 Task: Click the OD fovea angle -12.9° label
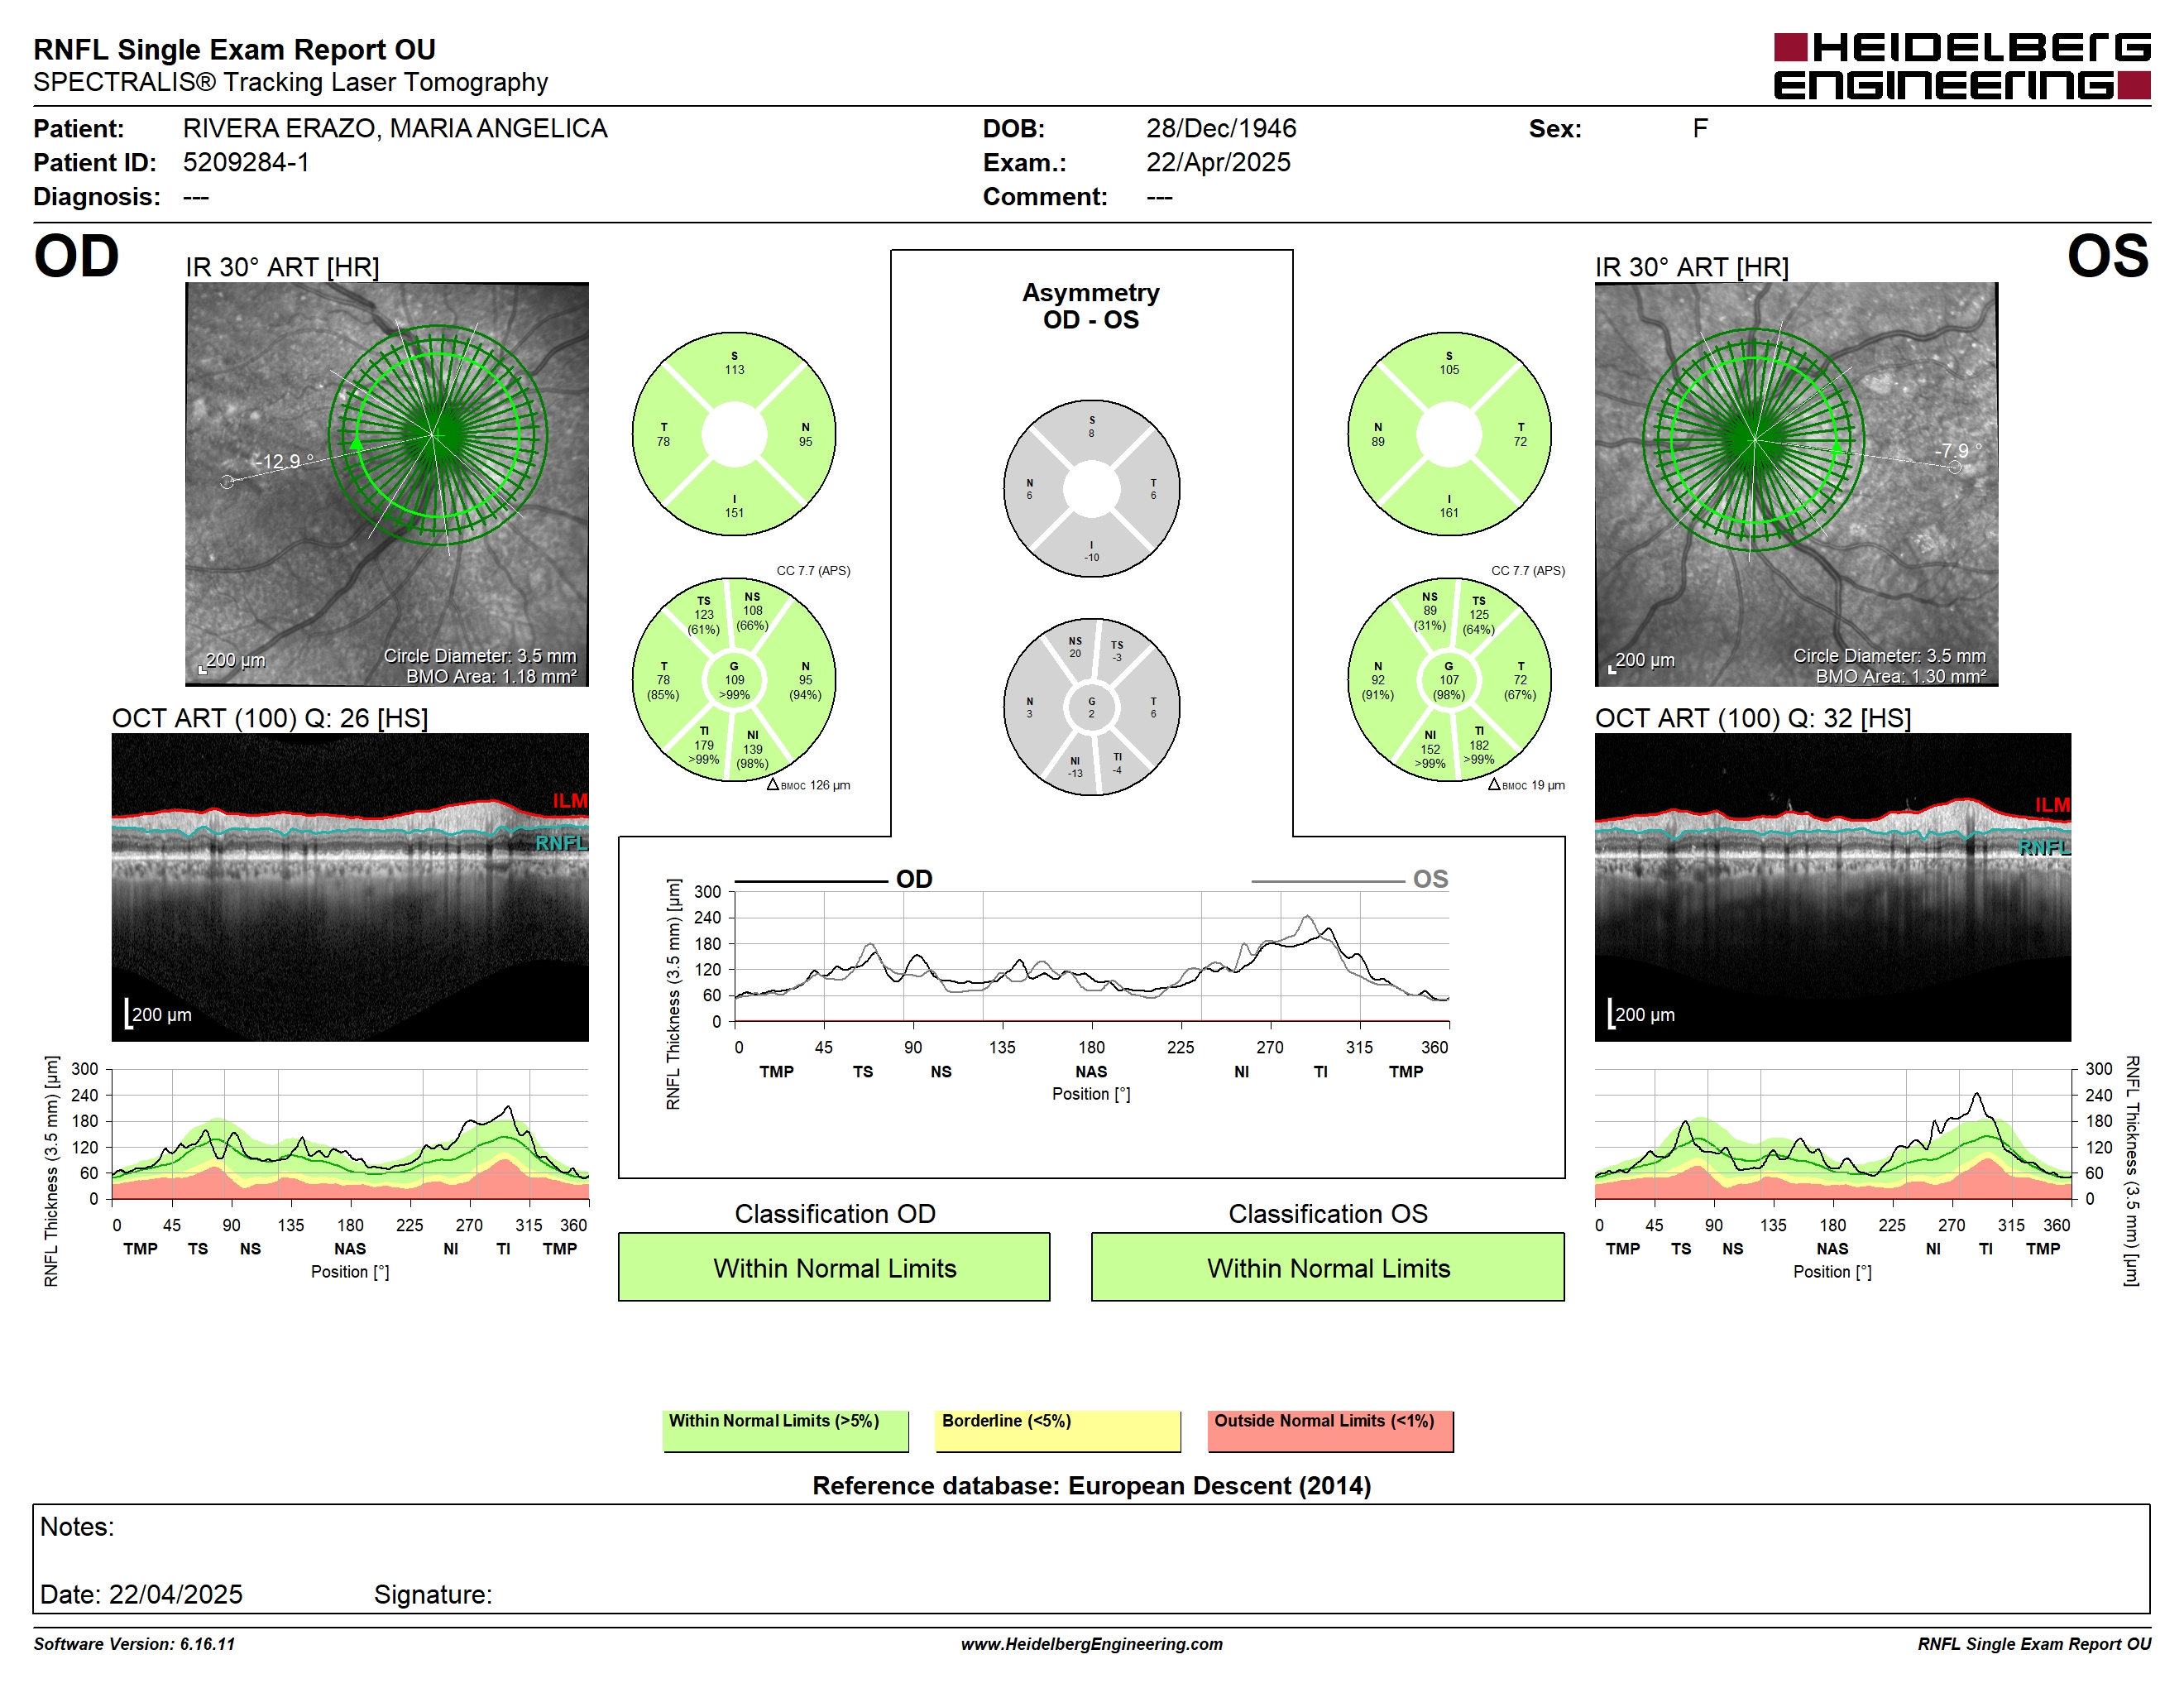284,461
